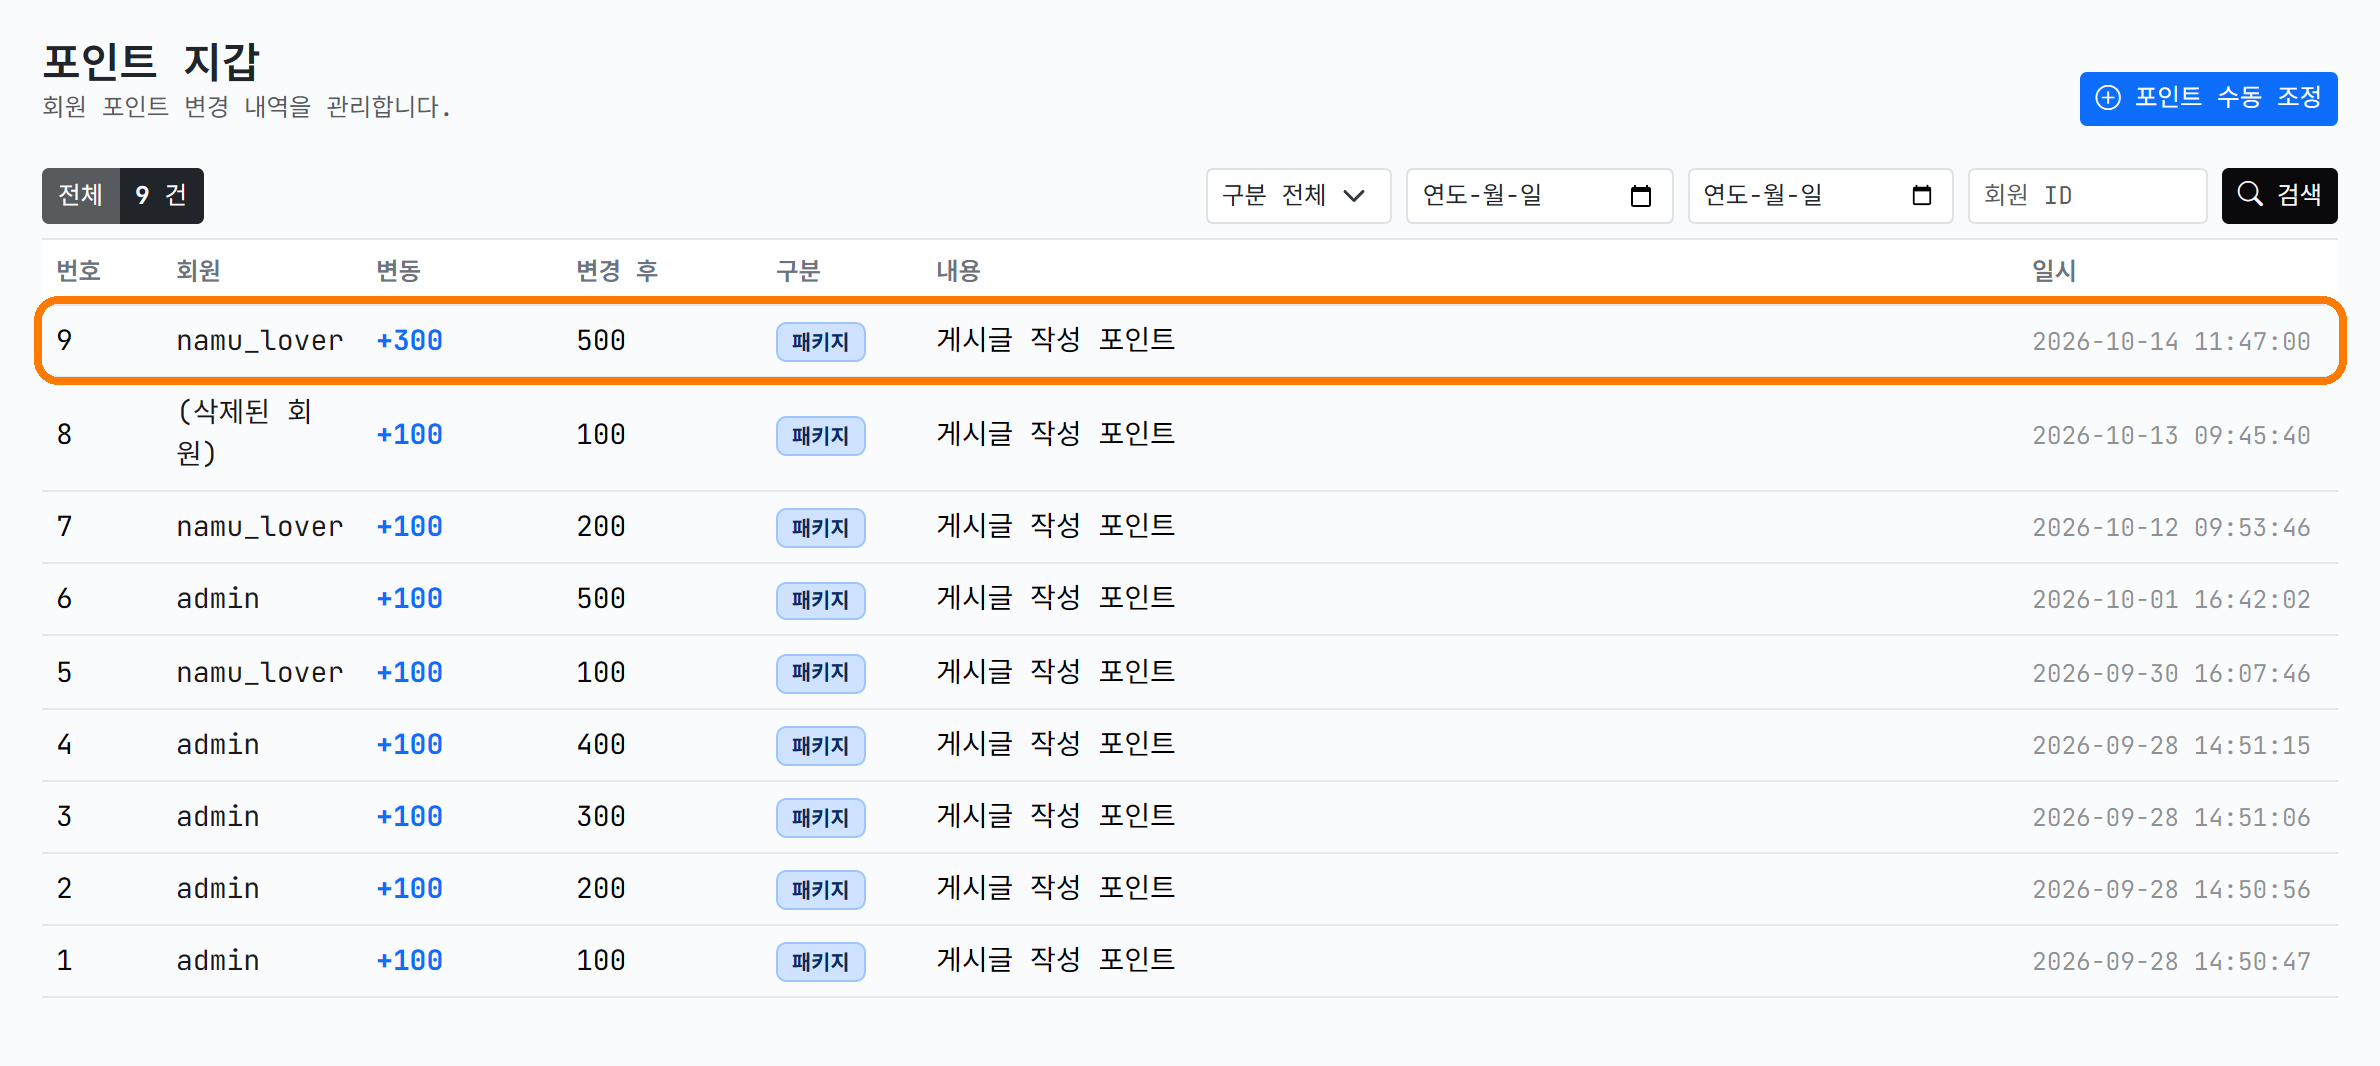Click the 패키지 badge in row 8

[820, 436]
